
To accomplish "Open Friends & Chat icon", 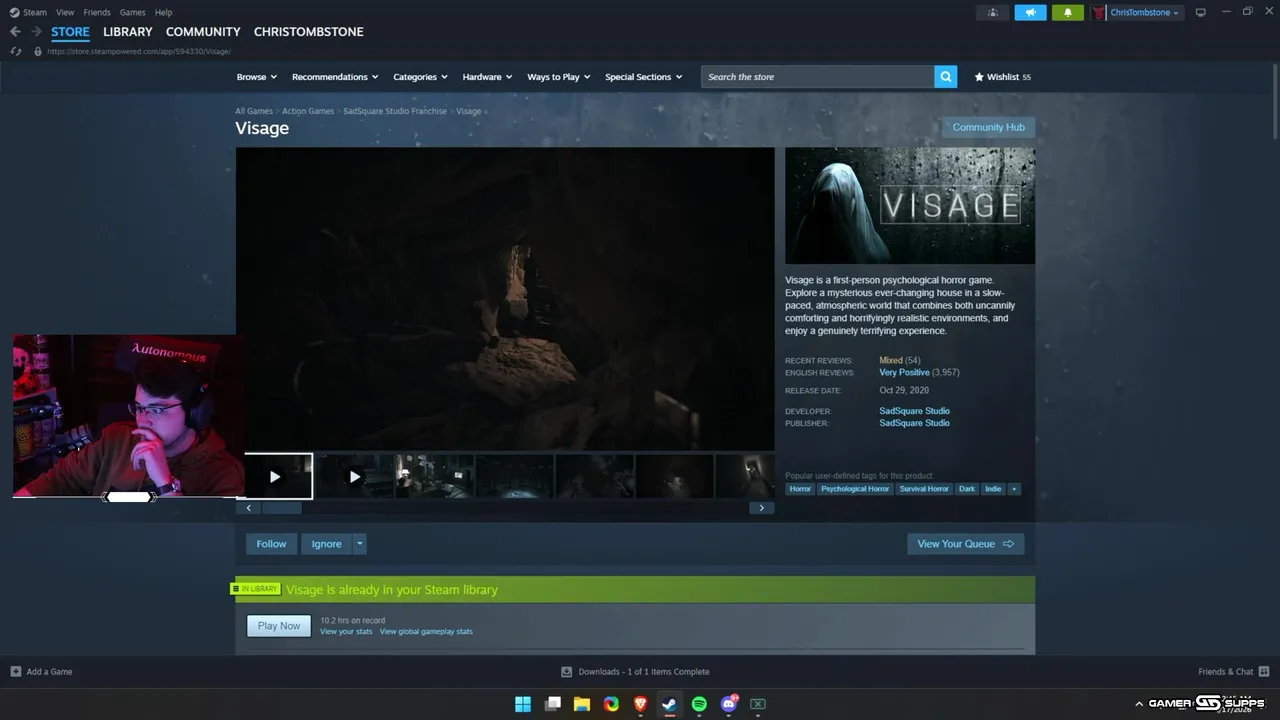I will click(1264, 672).
